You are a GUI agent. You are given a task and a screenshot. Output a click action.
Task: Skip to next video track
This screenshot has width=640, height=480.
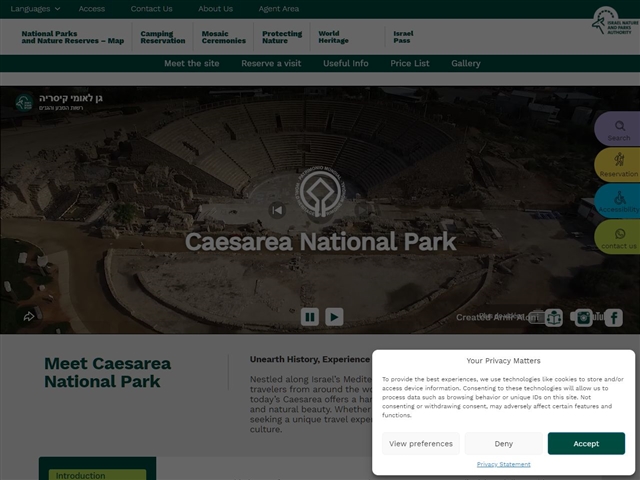point(362,210)
